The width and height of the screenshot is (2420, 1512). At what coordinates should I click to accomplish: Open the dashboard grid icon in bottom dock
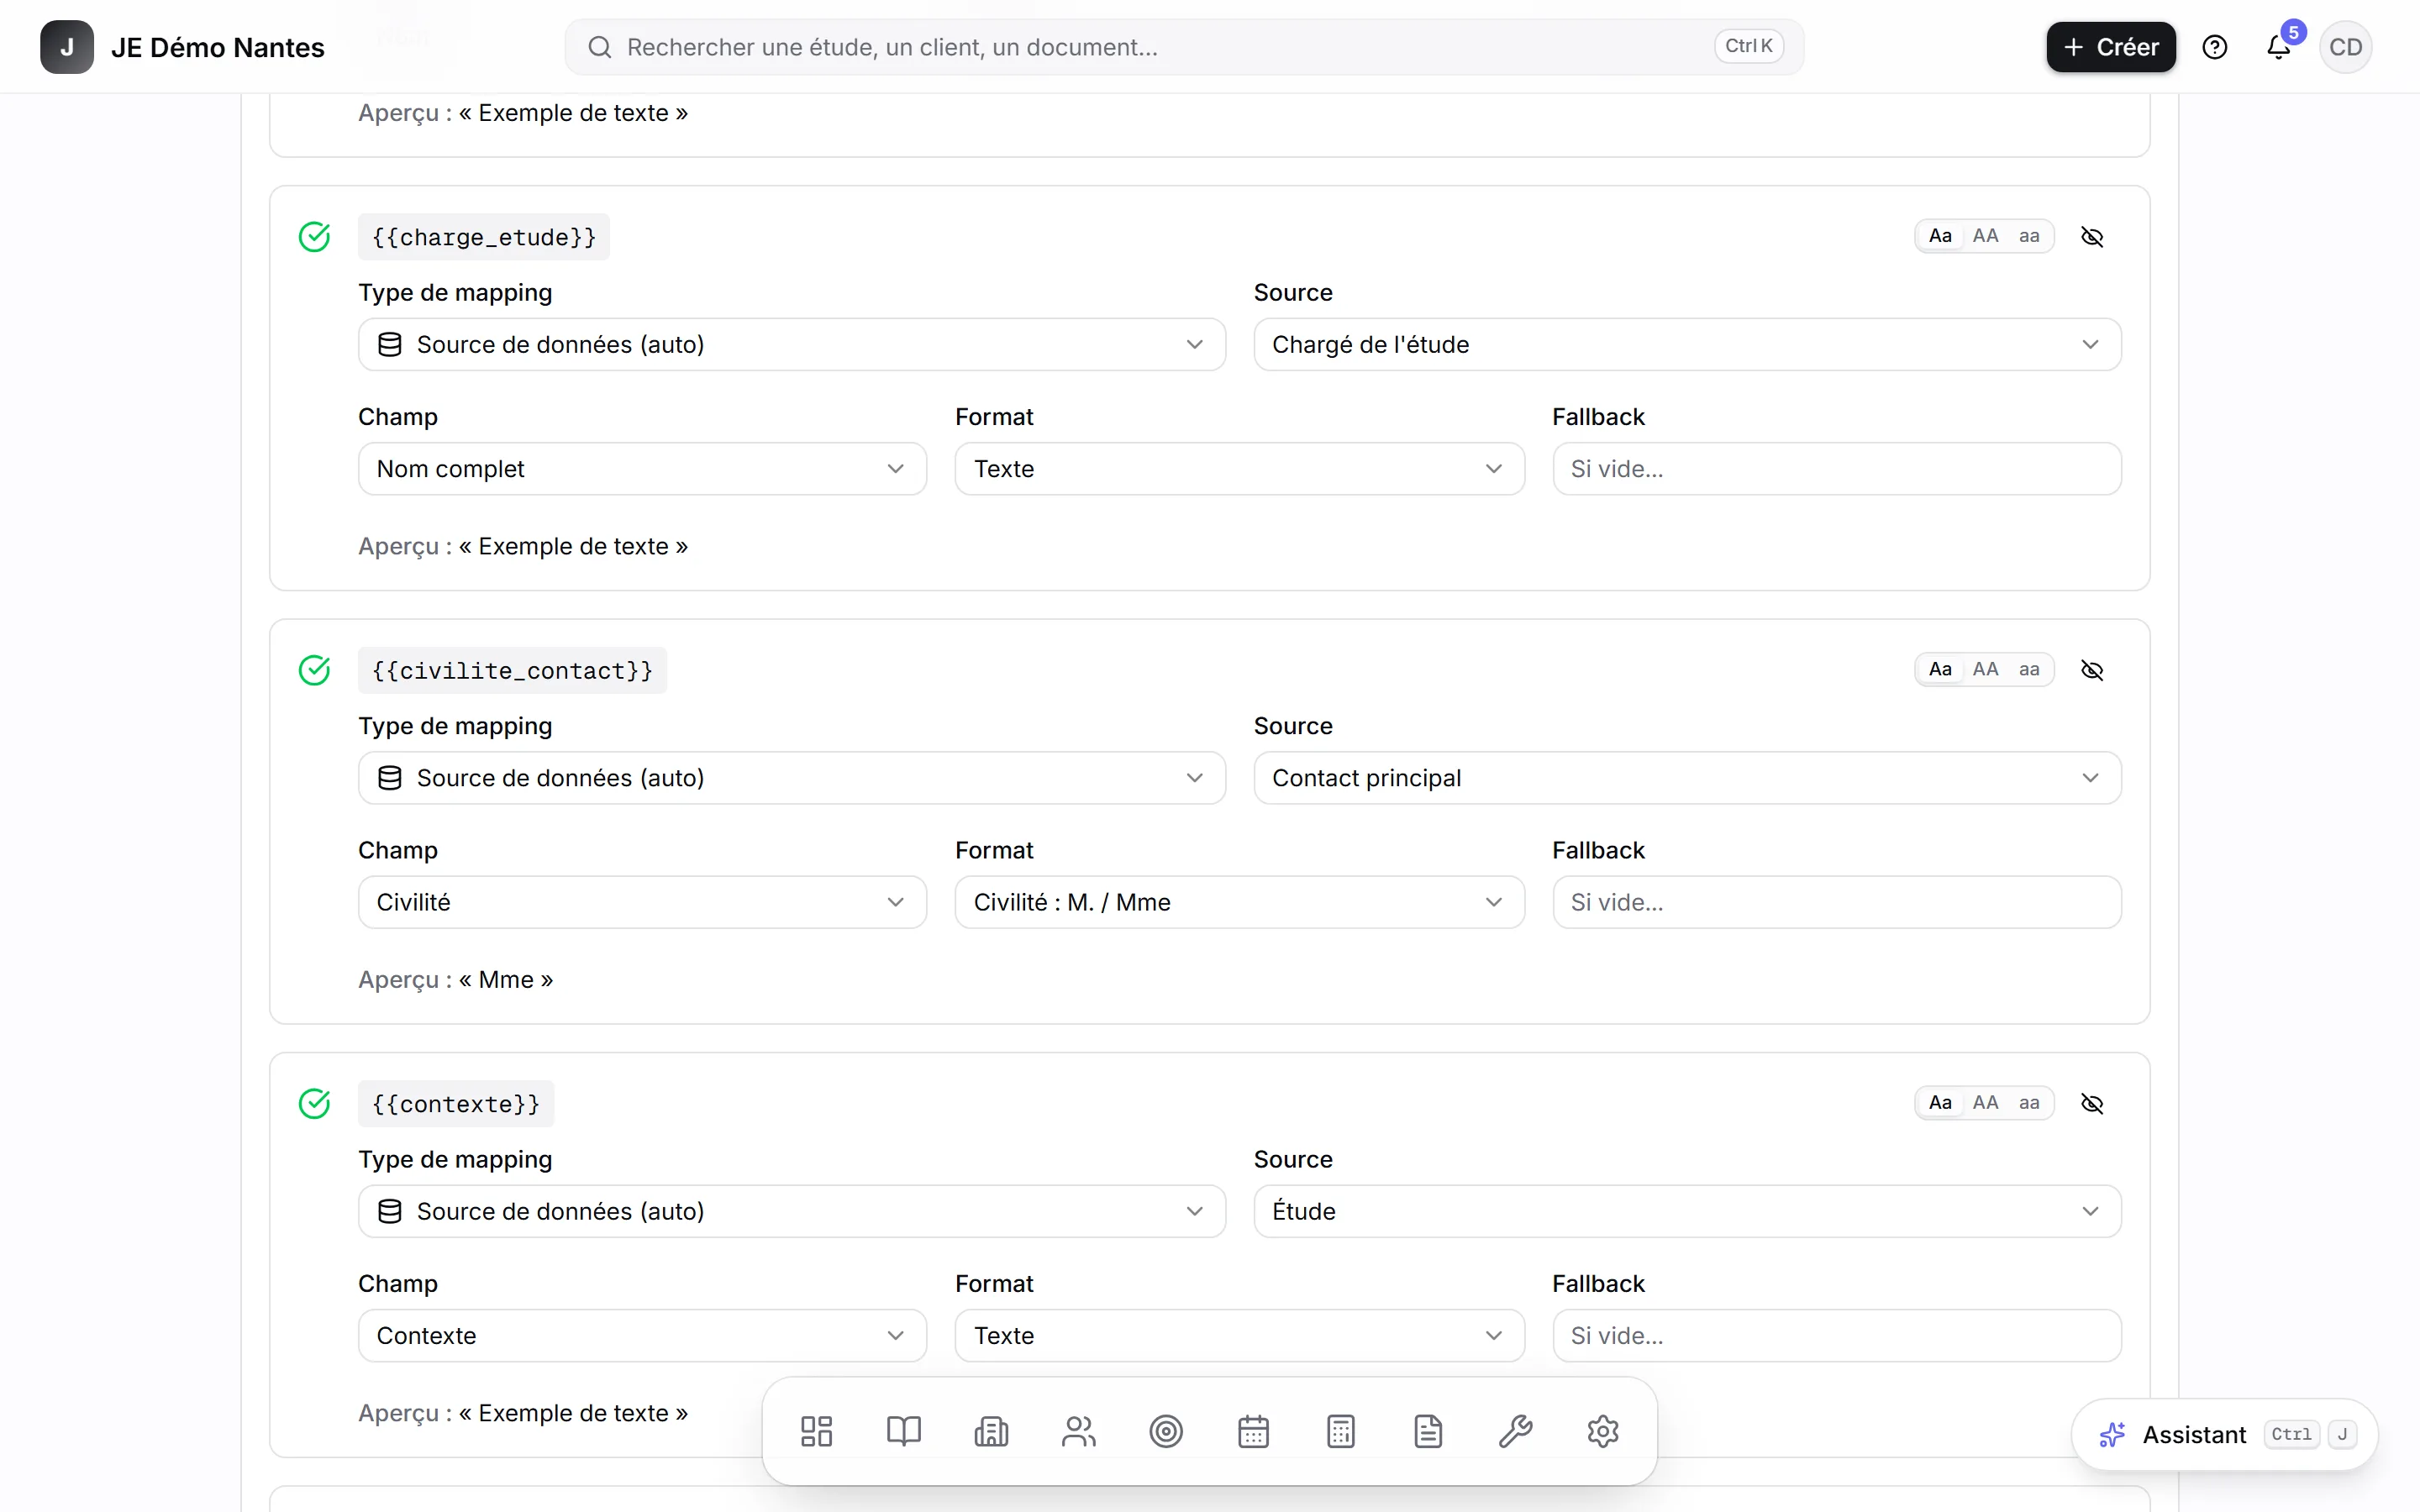coord(816,1431)
